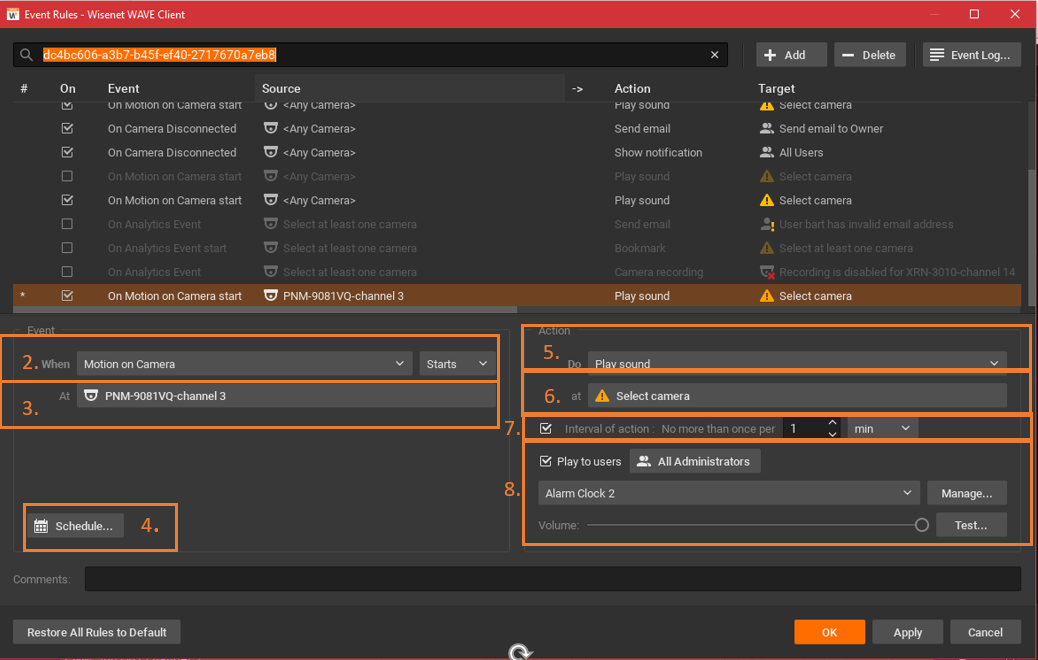
Task: Click the warning icon in the 'at Select camera' field
Action: 602,396
